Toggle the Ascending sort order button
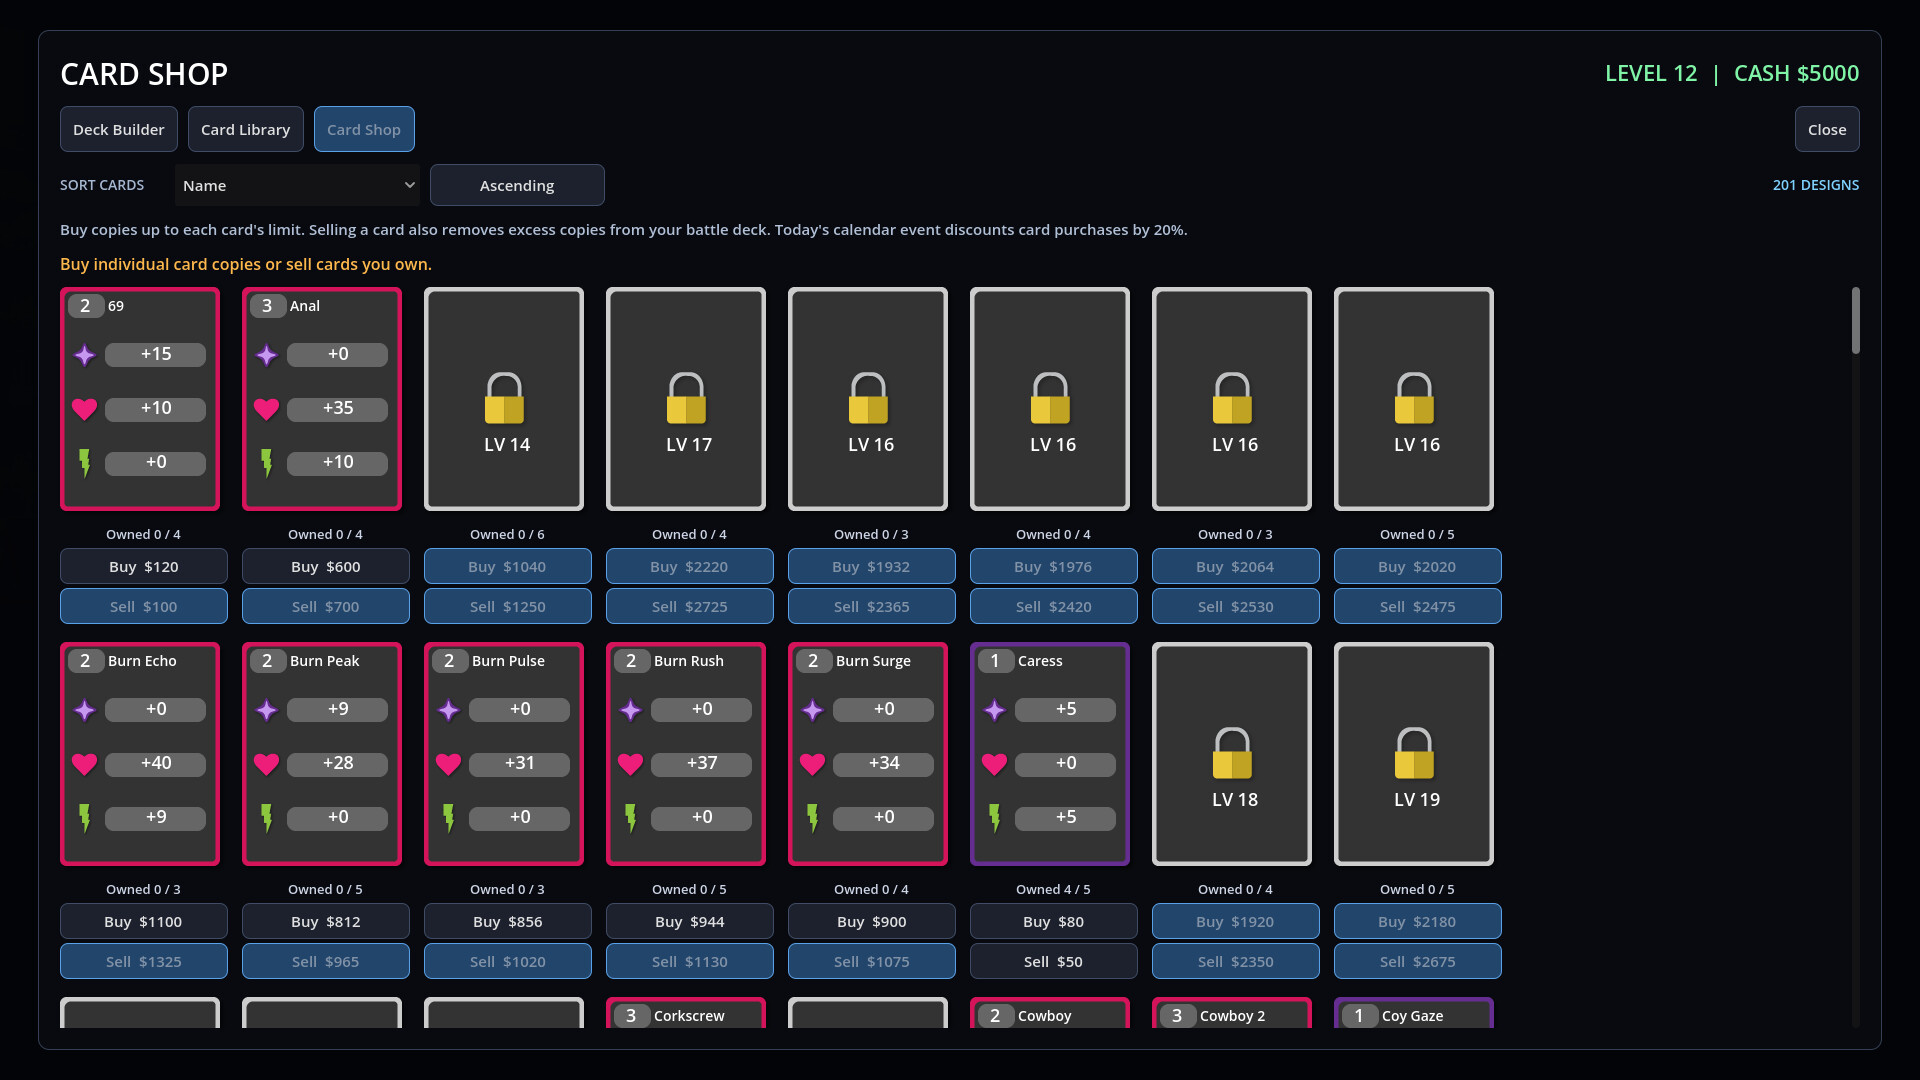The height and width of the screenshot is (1080, 1920). pyautogui.click(x=517, y=185)
